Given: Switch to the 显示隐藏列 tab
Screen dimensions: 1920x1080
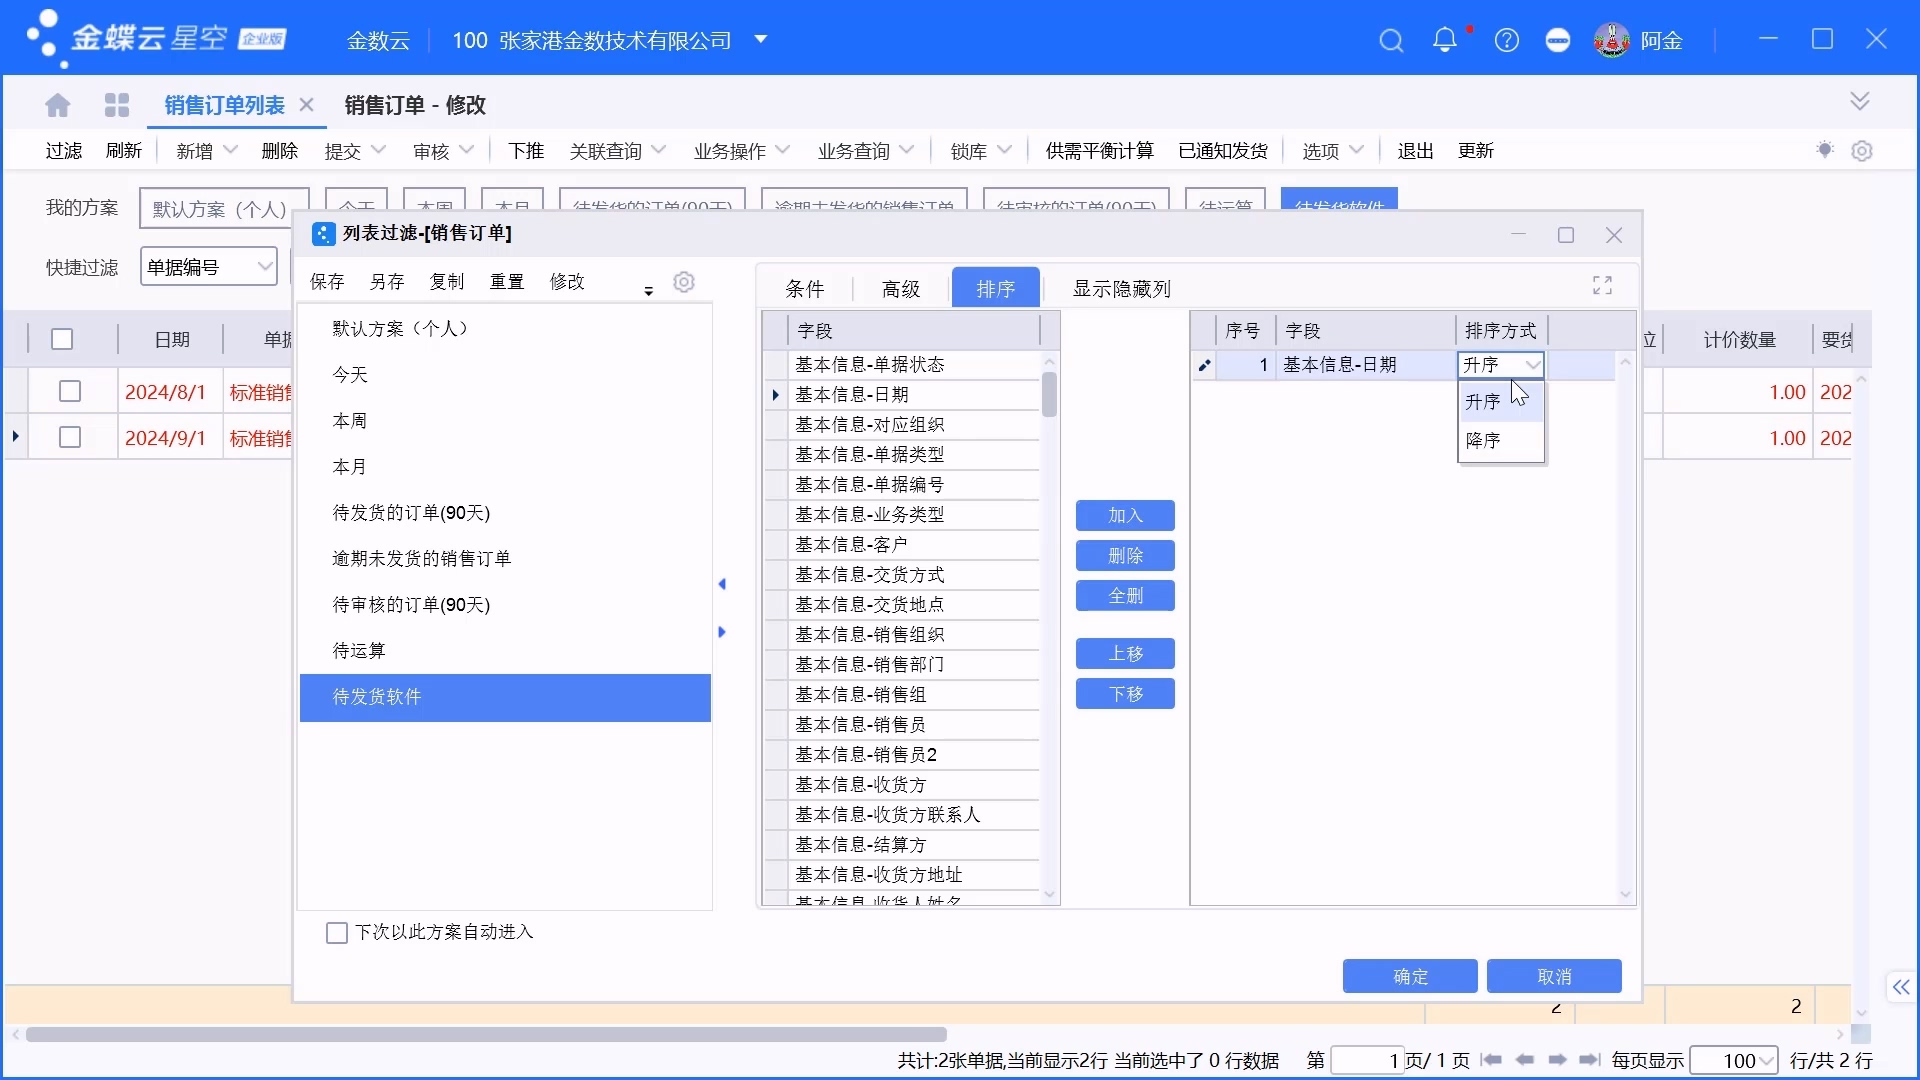Looking at the screenshot, I should pos(1121,289).
